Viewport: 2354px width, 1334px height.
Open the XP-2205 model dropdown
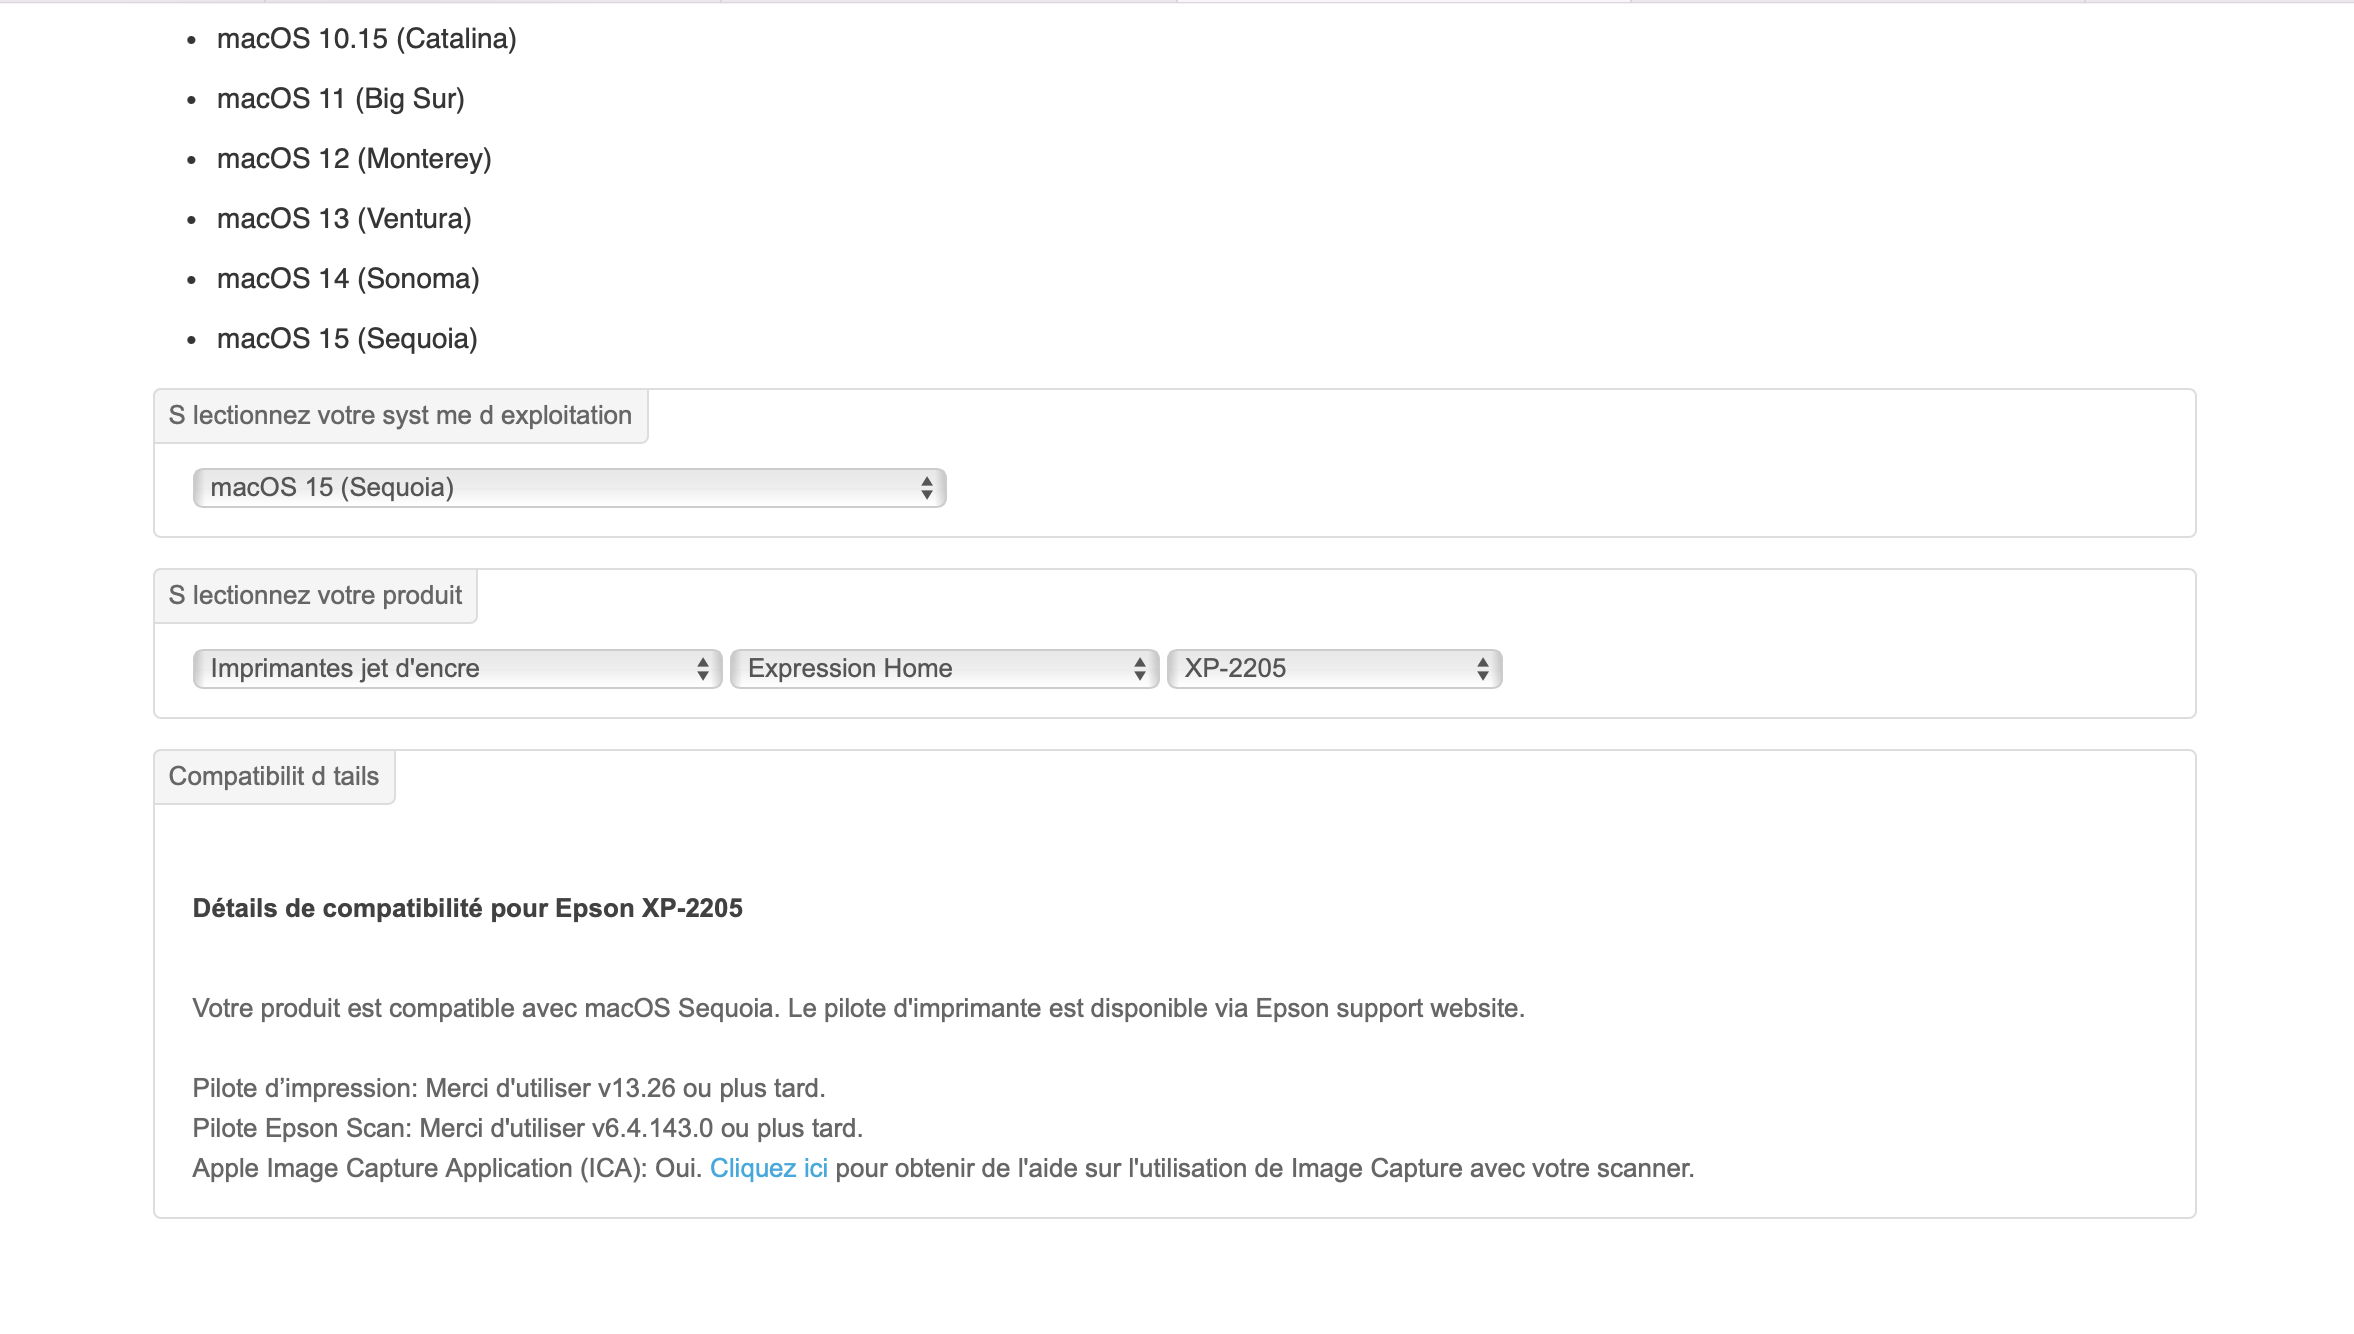tap(1333, 669)
